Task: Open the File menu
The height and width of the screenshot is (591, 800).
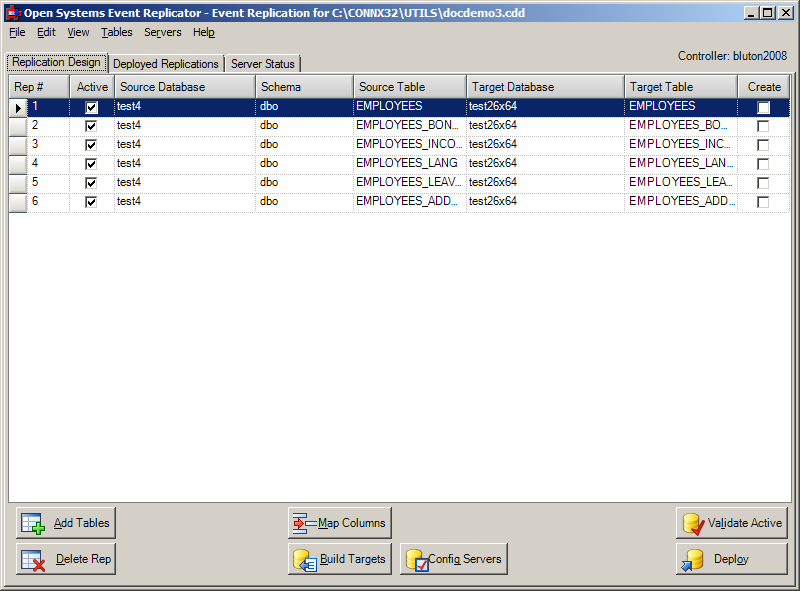Action: [16, 32]
